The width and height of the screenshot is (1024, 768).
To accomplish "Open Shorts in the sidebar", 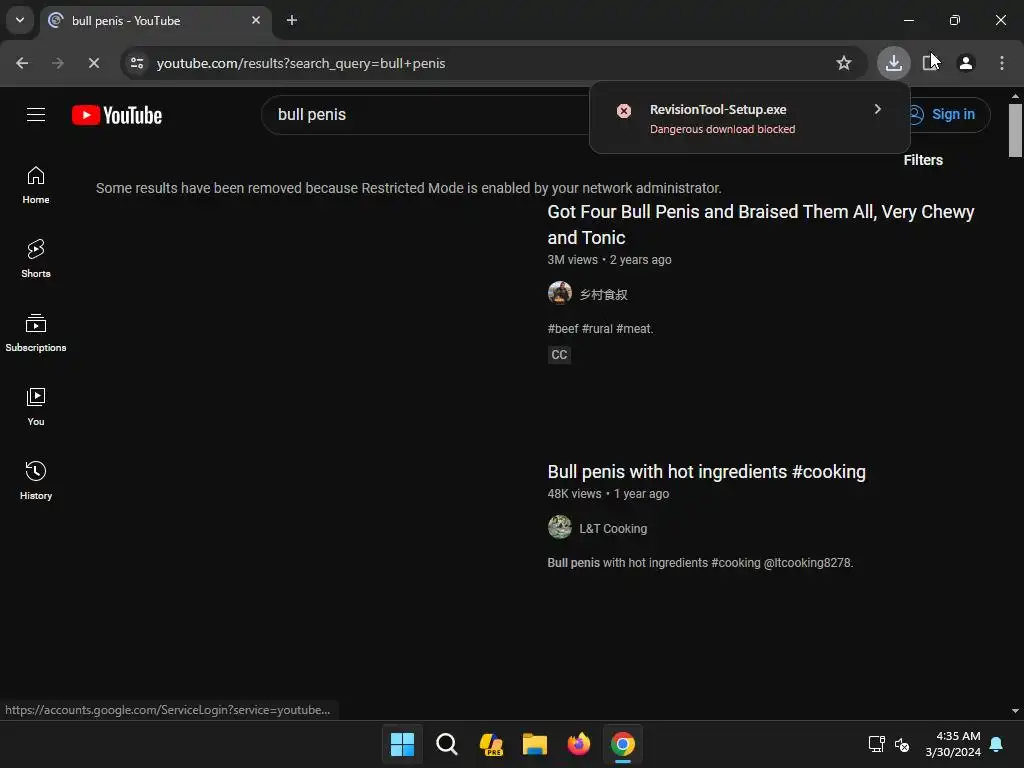I will pyautogui.click(x=36, y=259).
